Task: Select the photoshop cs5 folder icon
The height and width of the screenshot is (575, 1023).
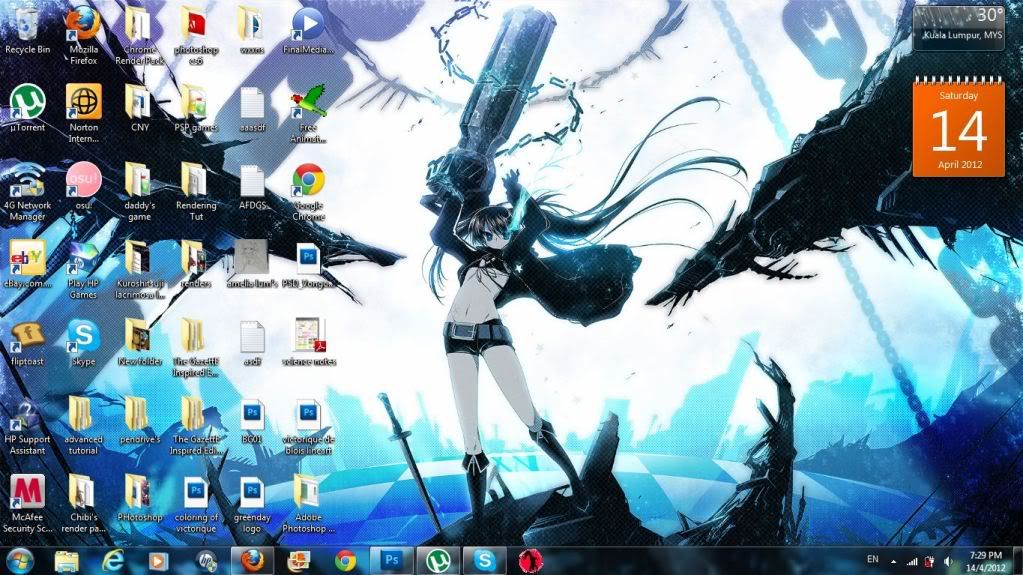Action: click(196, 36)
